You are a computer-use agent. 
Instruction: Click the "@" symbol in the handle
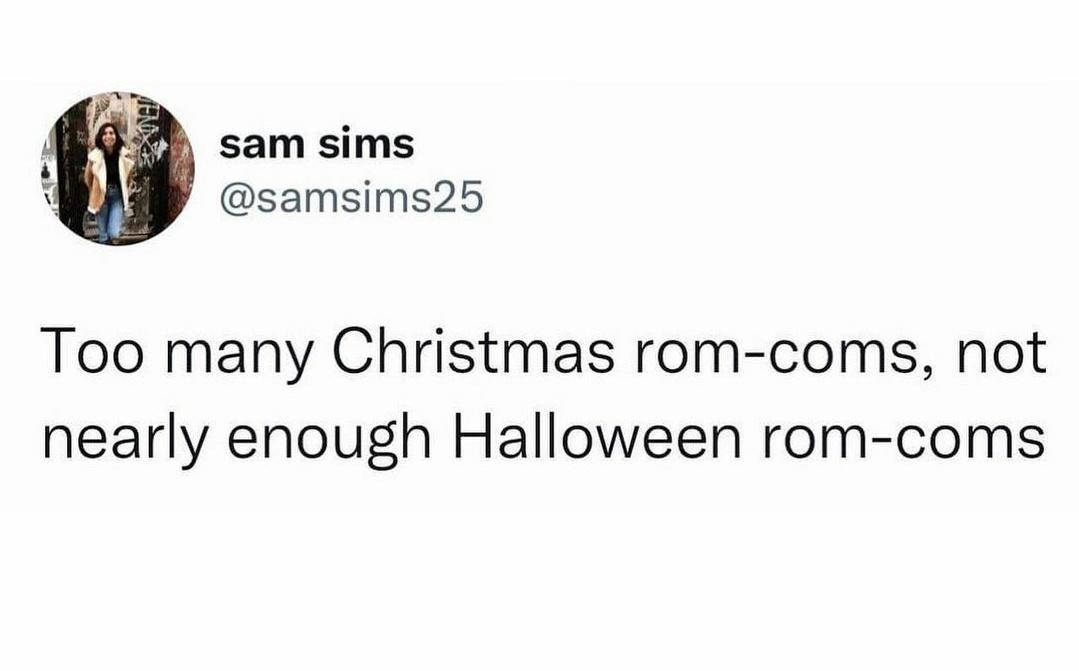pyautogui.click(x=233, y=197)
